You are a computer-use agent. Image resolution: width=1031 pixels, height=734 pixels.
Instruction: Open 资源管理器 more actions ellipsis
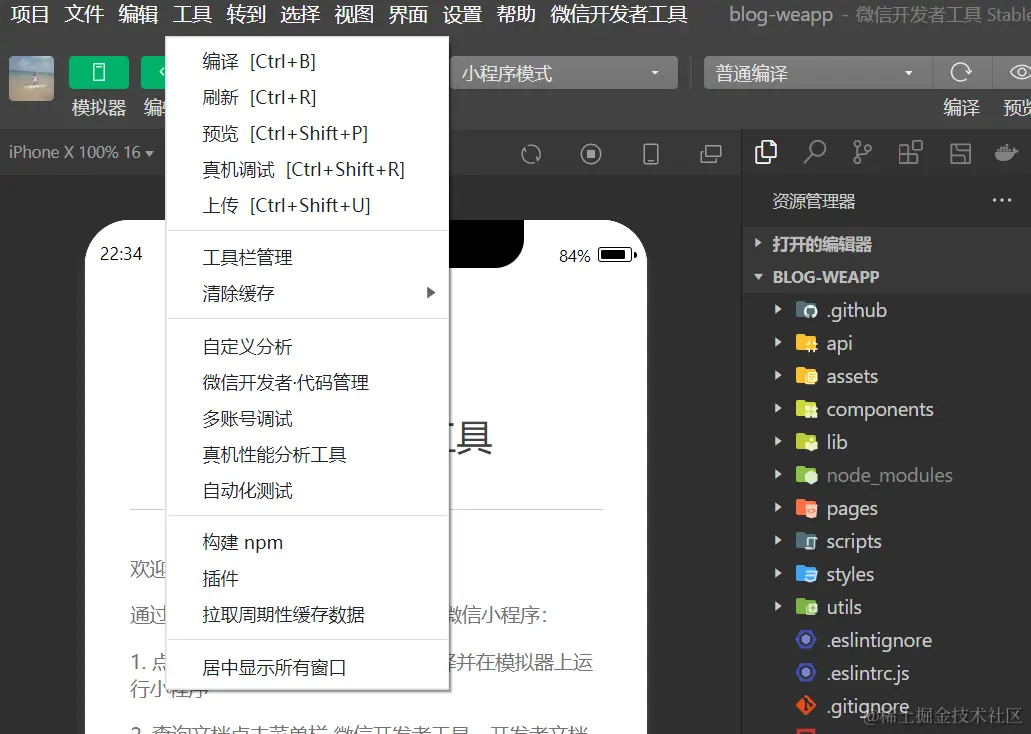(1001, 200)
